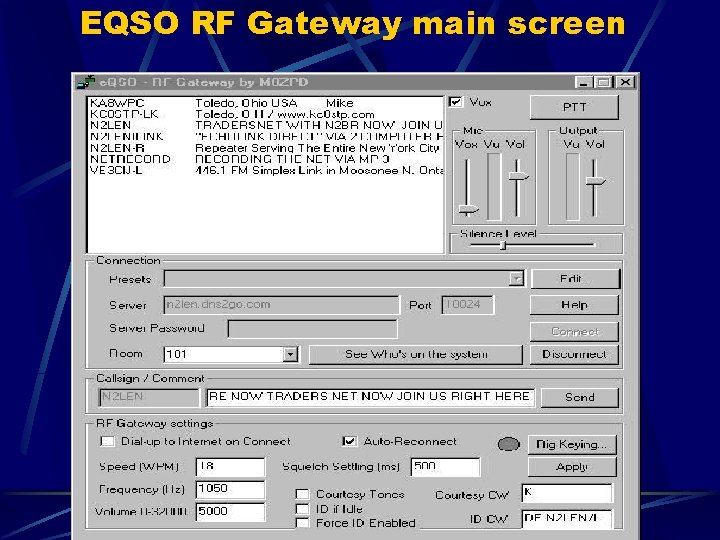720x540 pixels.
Task: Click the Output Vu level meter
Action: pos(572,186)
